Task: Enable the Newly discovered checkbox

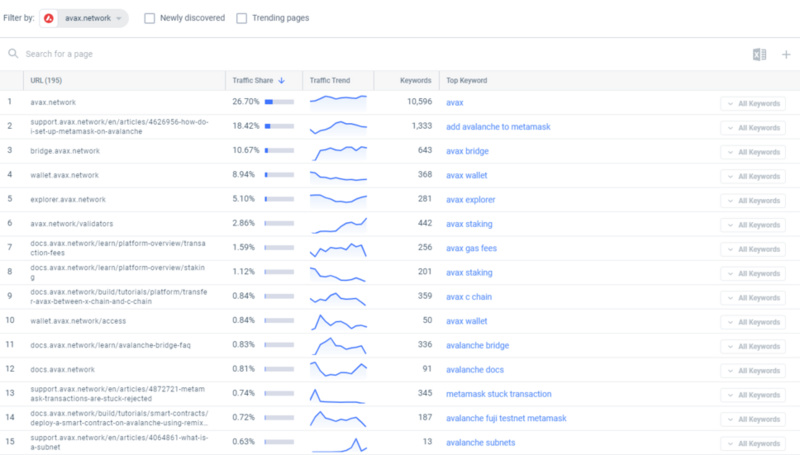Action: tap(150, 18)
